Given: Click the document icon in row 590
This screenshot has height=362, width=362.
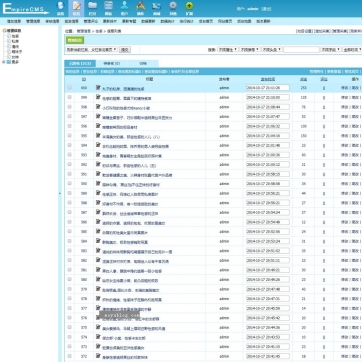Looking at the screenshot, I should (98, 183).
